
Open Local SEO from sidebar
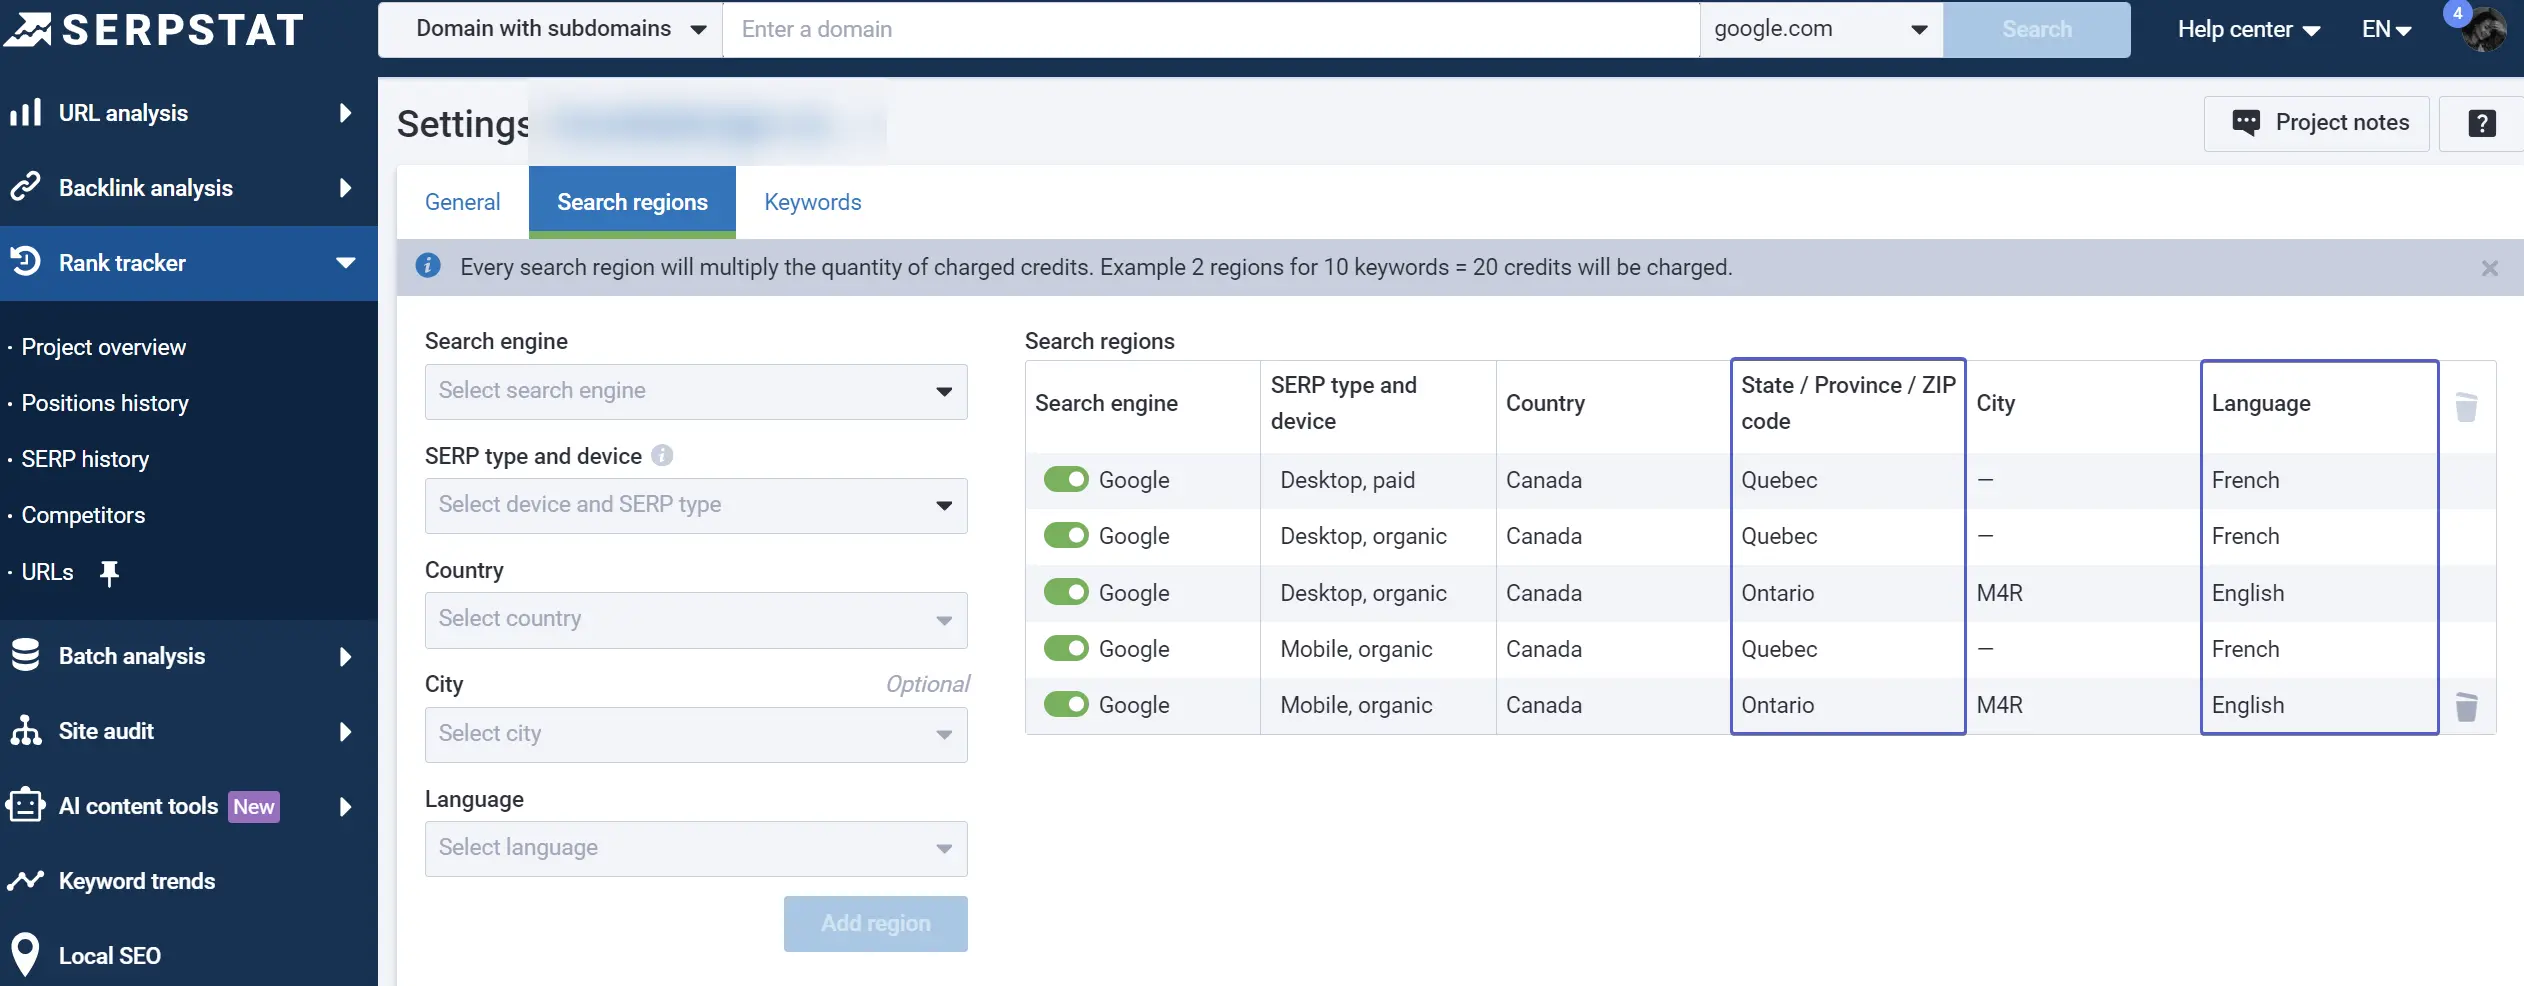coord(109,955)
